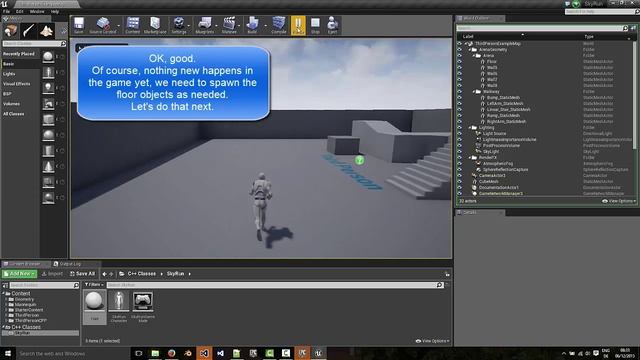This screenshot has height=360, width=640.
Task: Click the Import button in Content Browser
Action: coord(52,274)
